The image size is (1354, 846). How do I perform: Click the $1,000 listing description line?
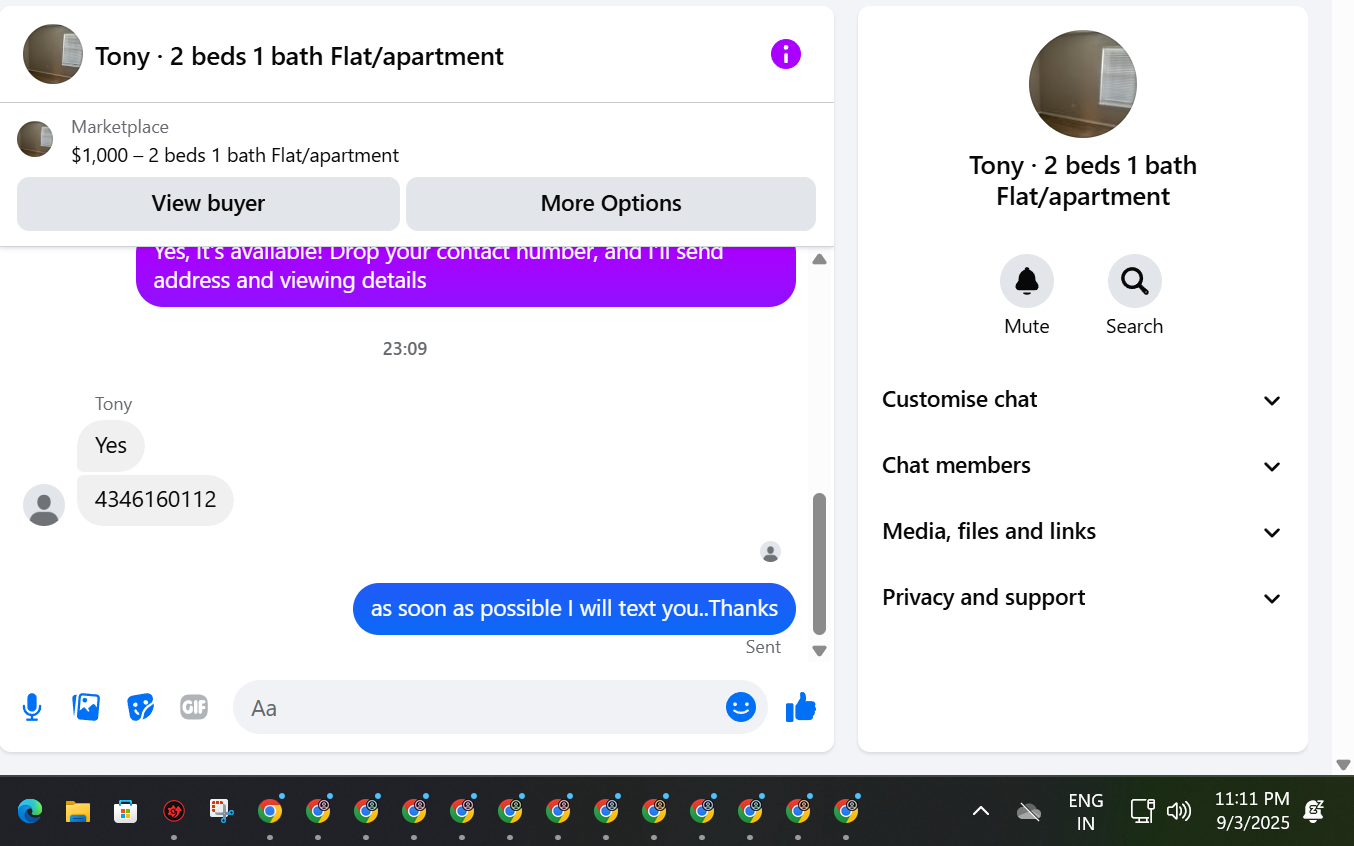(235, 155)
